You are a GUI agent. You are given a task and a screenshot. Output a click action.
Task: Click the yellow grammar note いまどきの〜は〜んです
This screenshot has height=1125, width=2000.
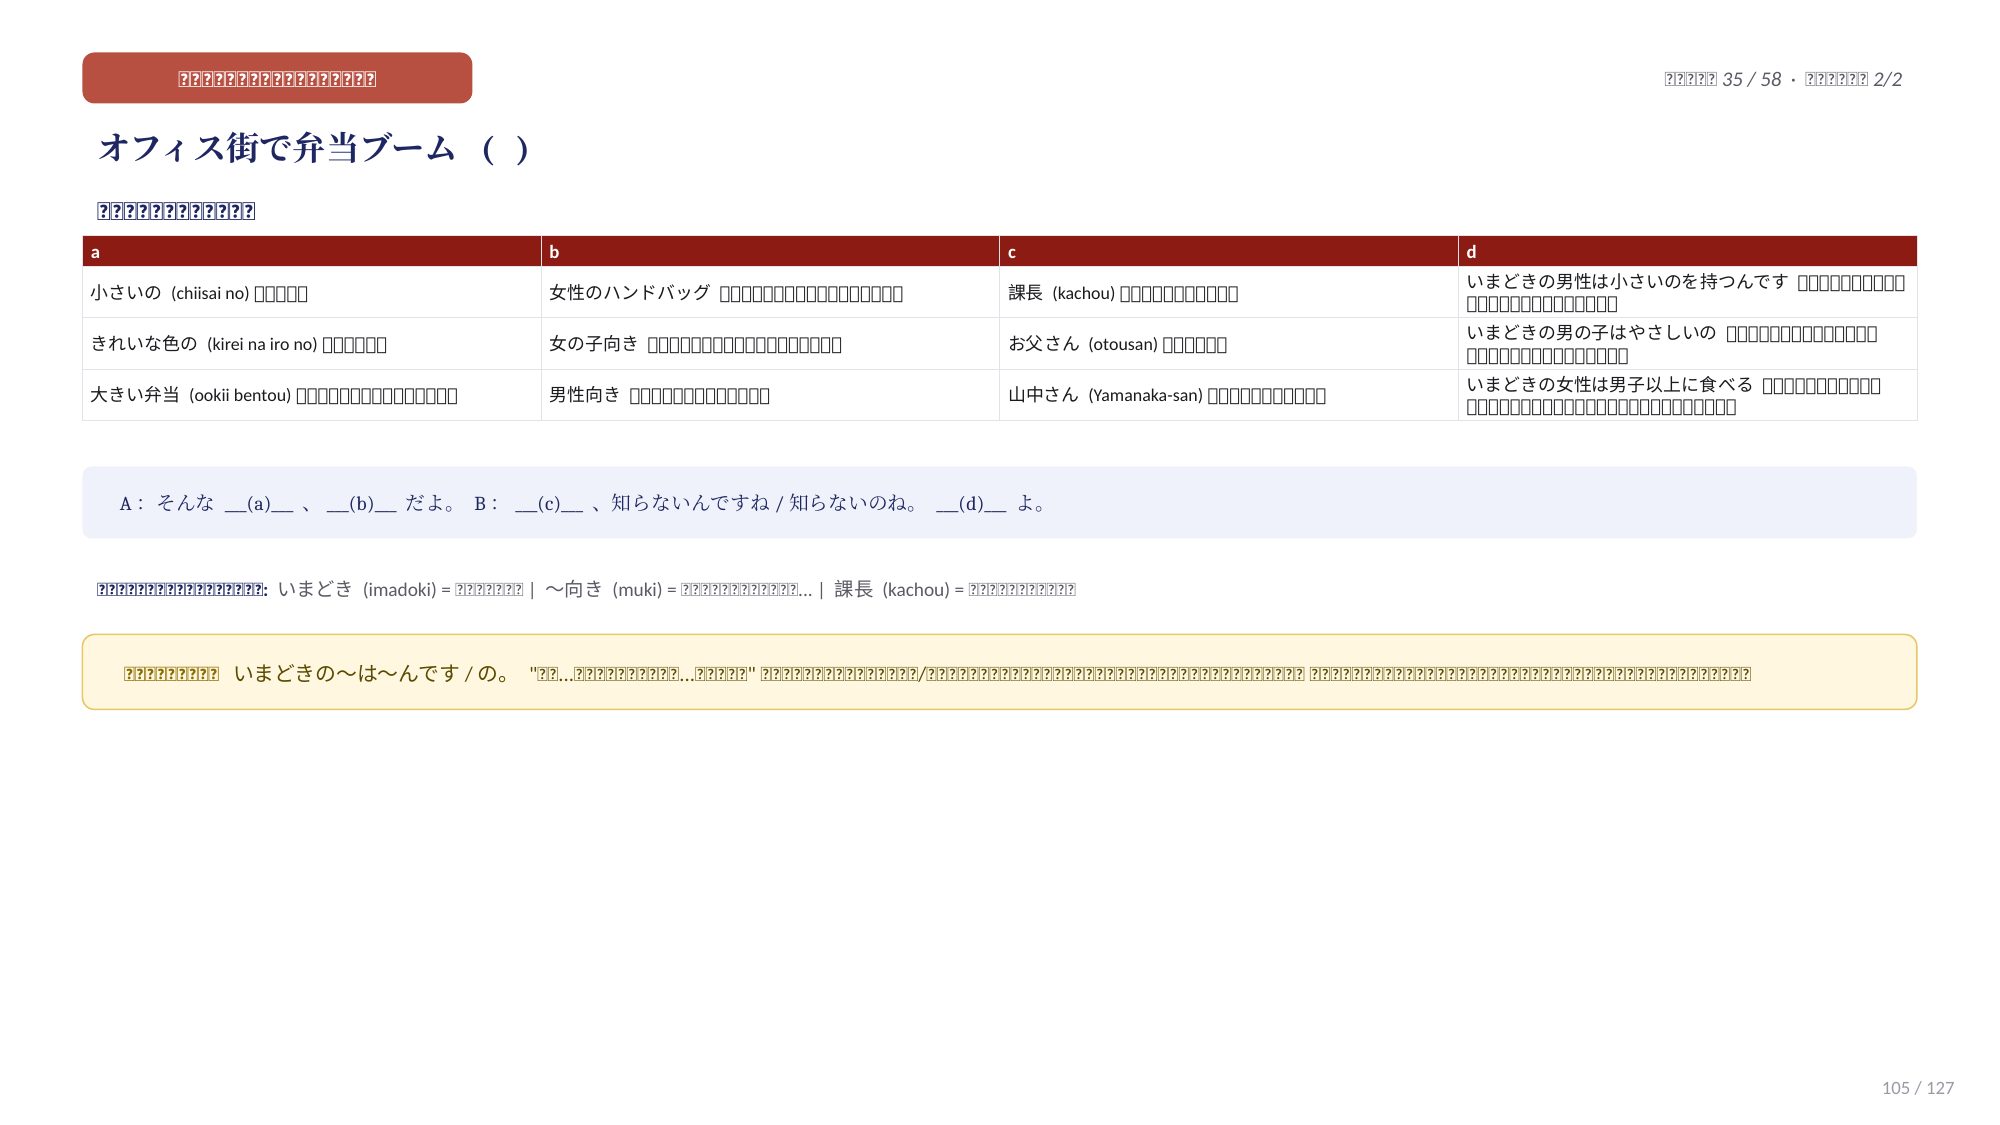(x=999, y=672)
